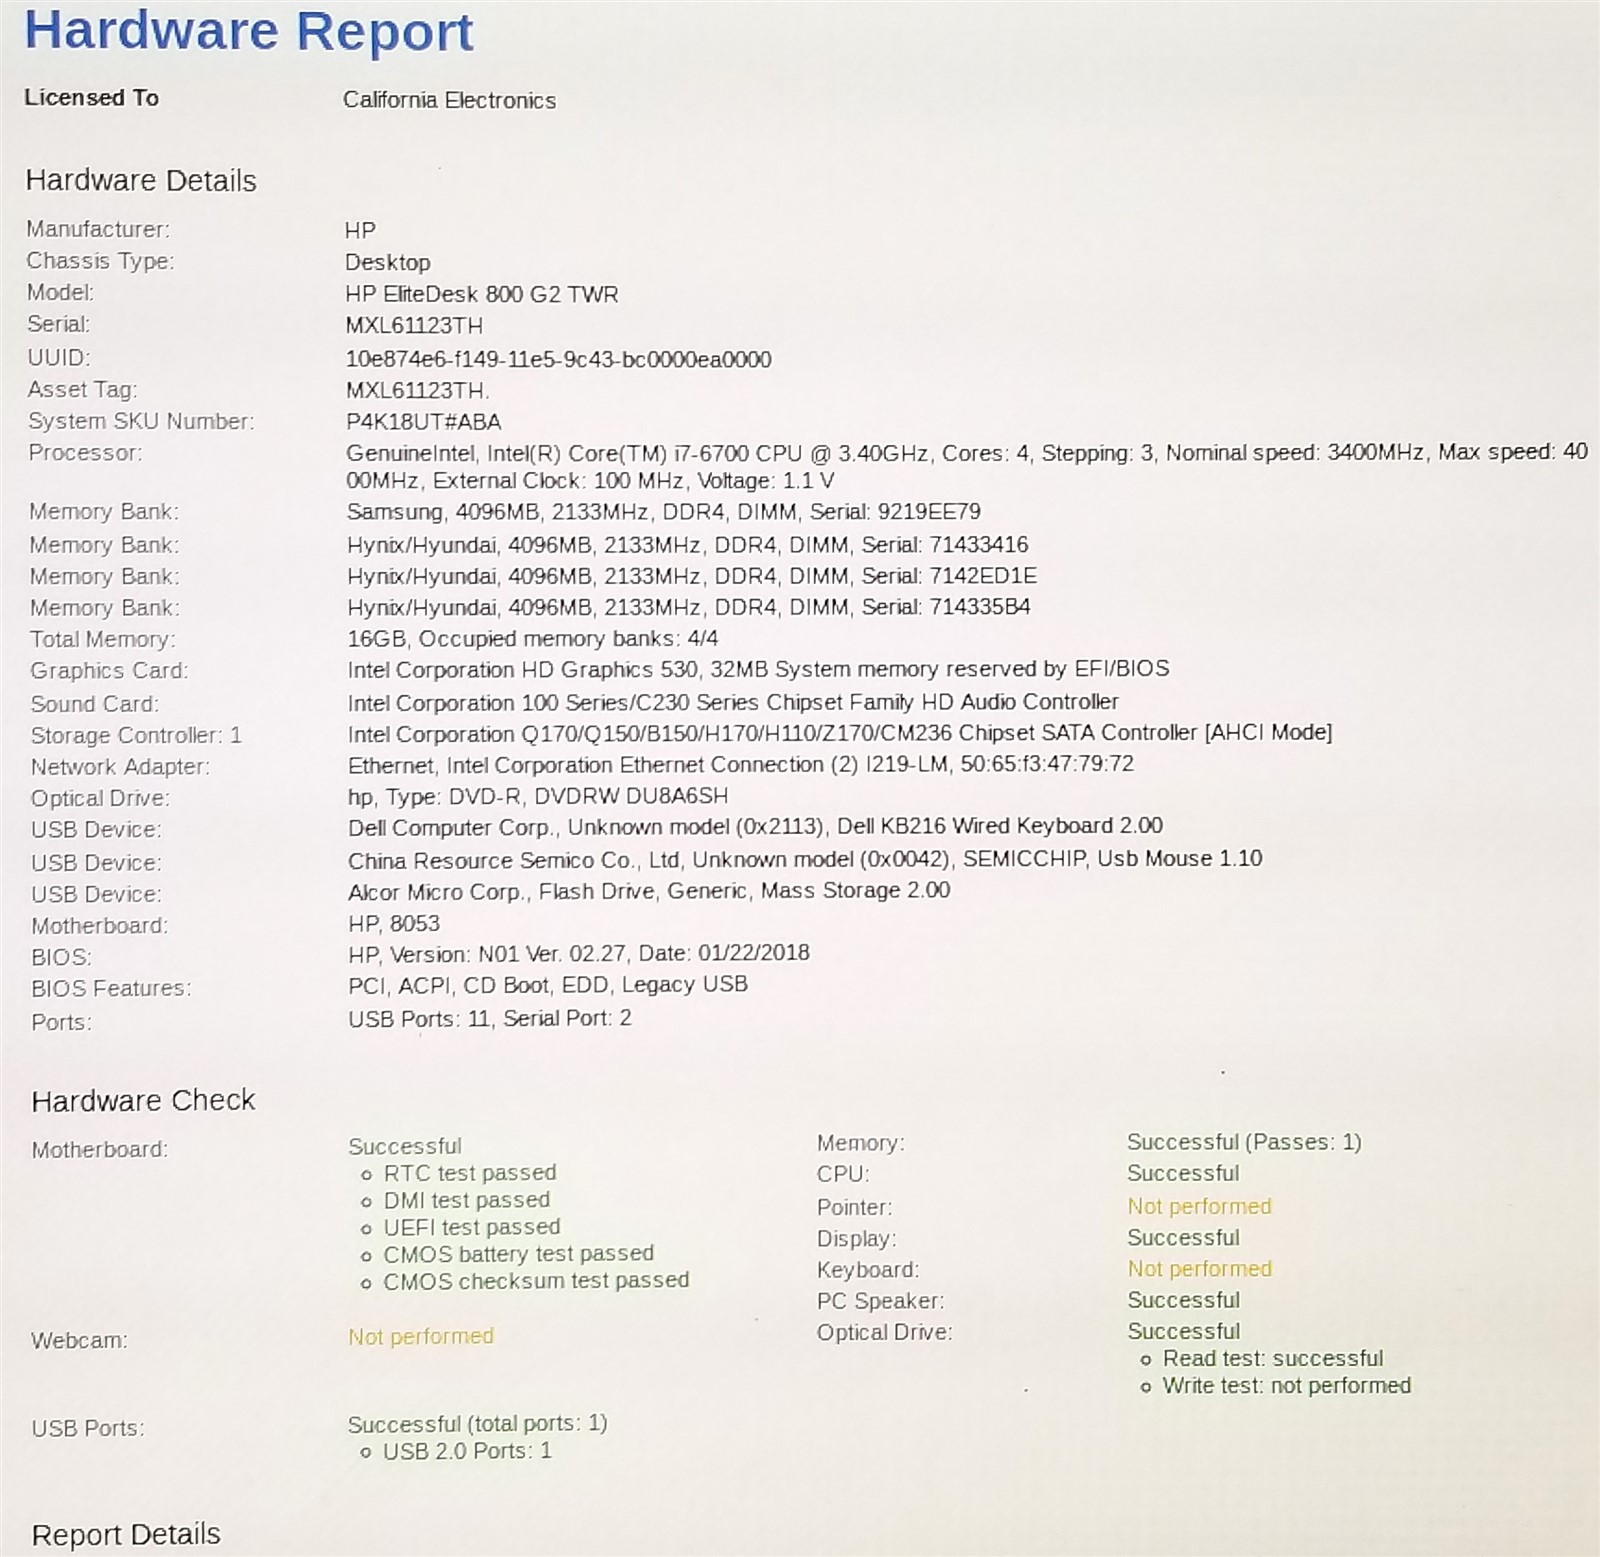Select Read test: successful item
Screen dimensions: 1600x1557
(1273, 1359)
